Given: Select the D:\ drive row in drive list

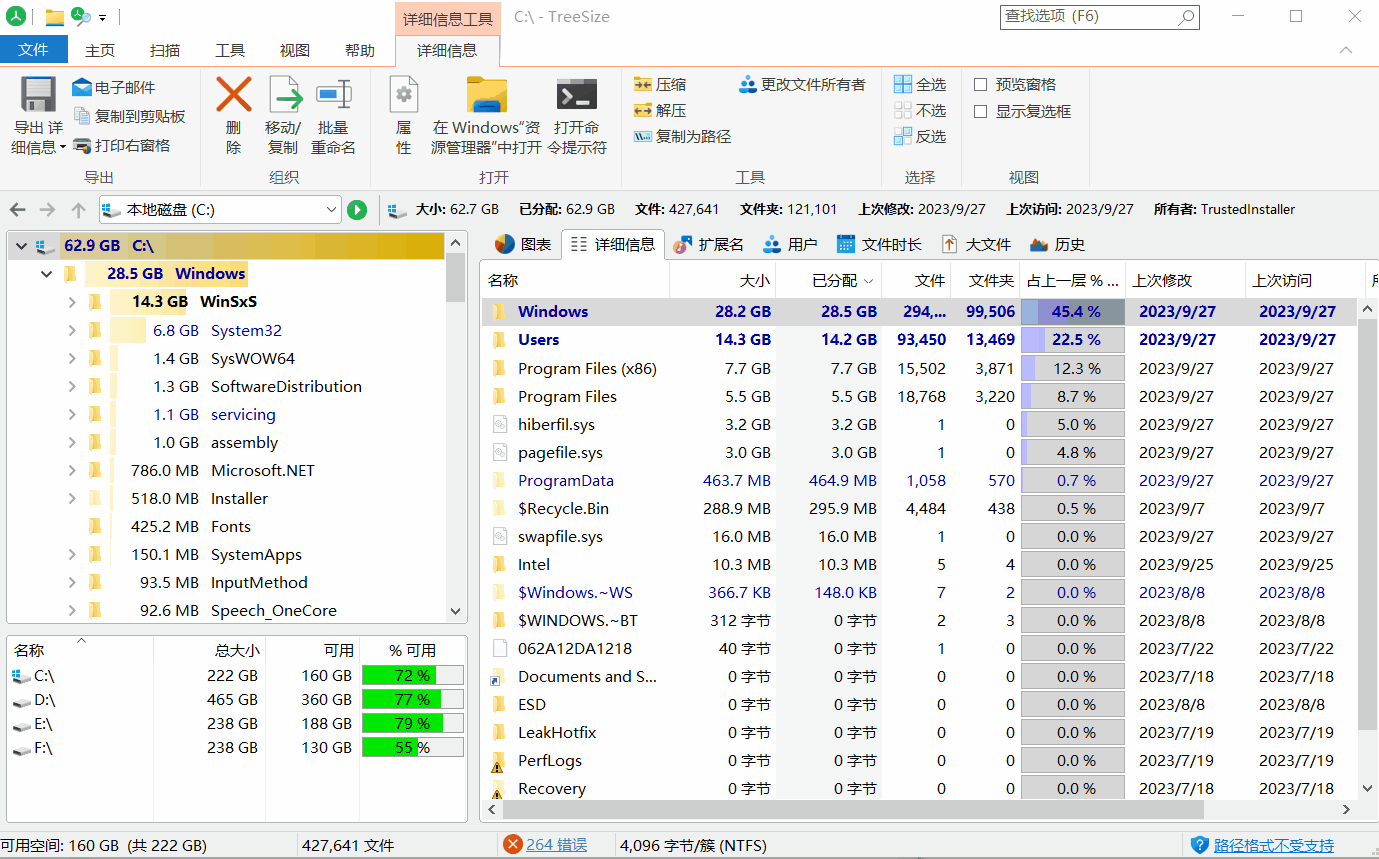Looking at the screenshot, I should pos(237,700).
